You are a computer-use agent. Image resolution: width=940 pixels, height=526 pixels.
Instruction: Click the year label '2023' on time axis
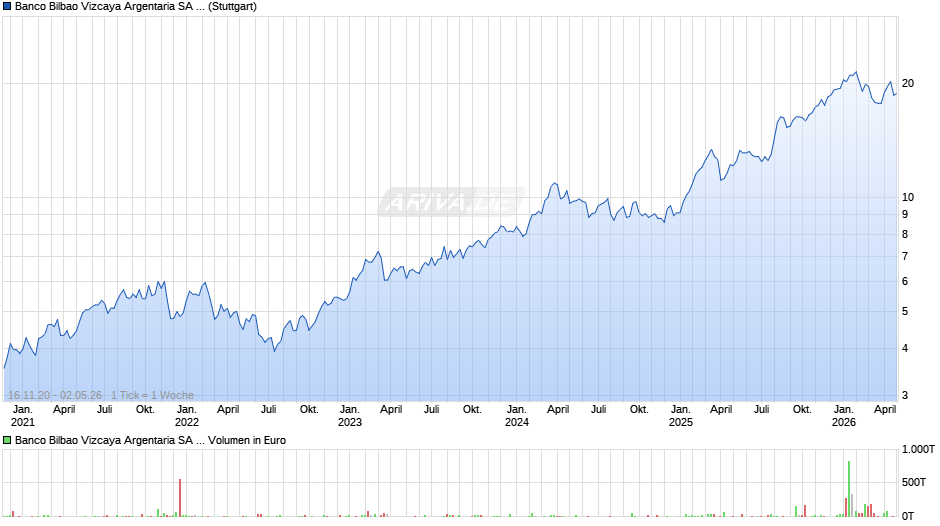(x=350, y=422)
